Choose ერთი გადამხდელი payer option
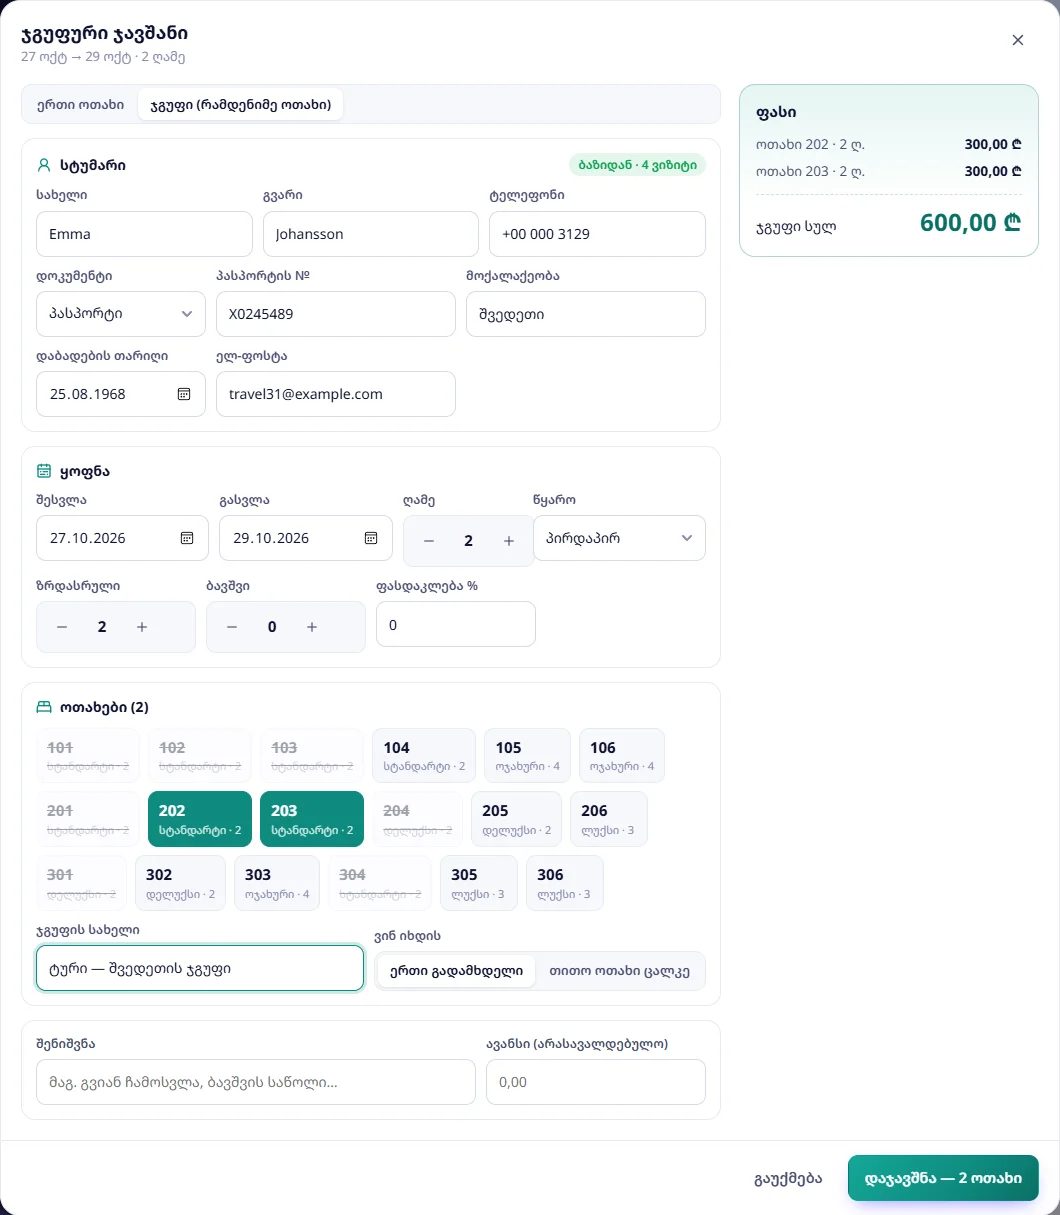 point(456,971)
